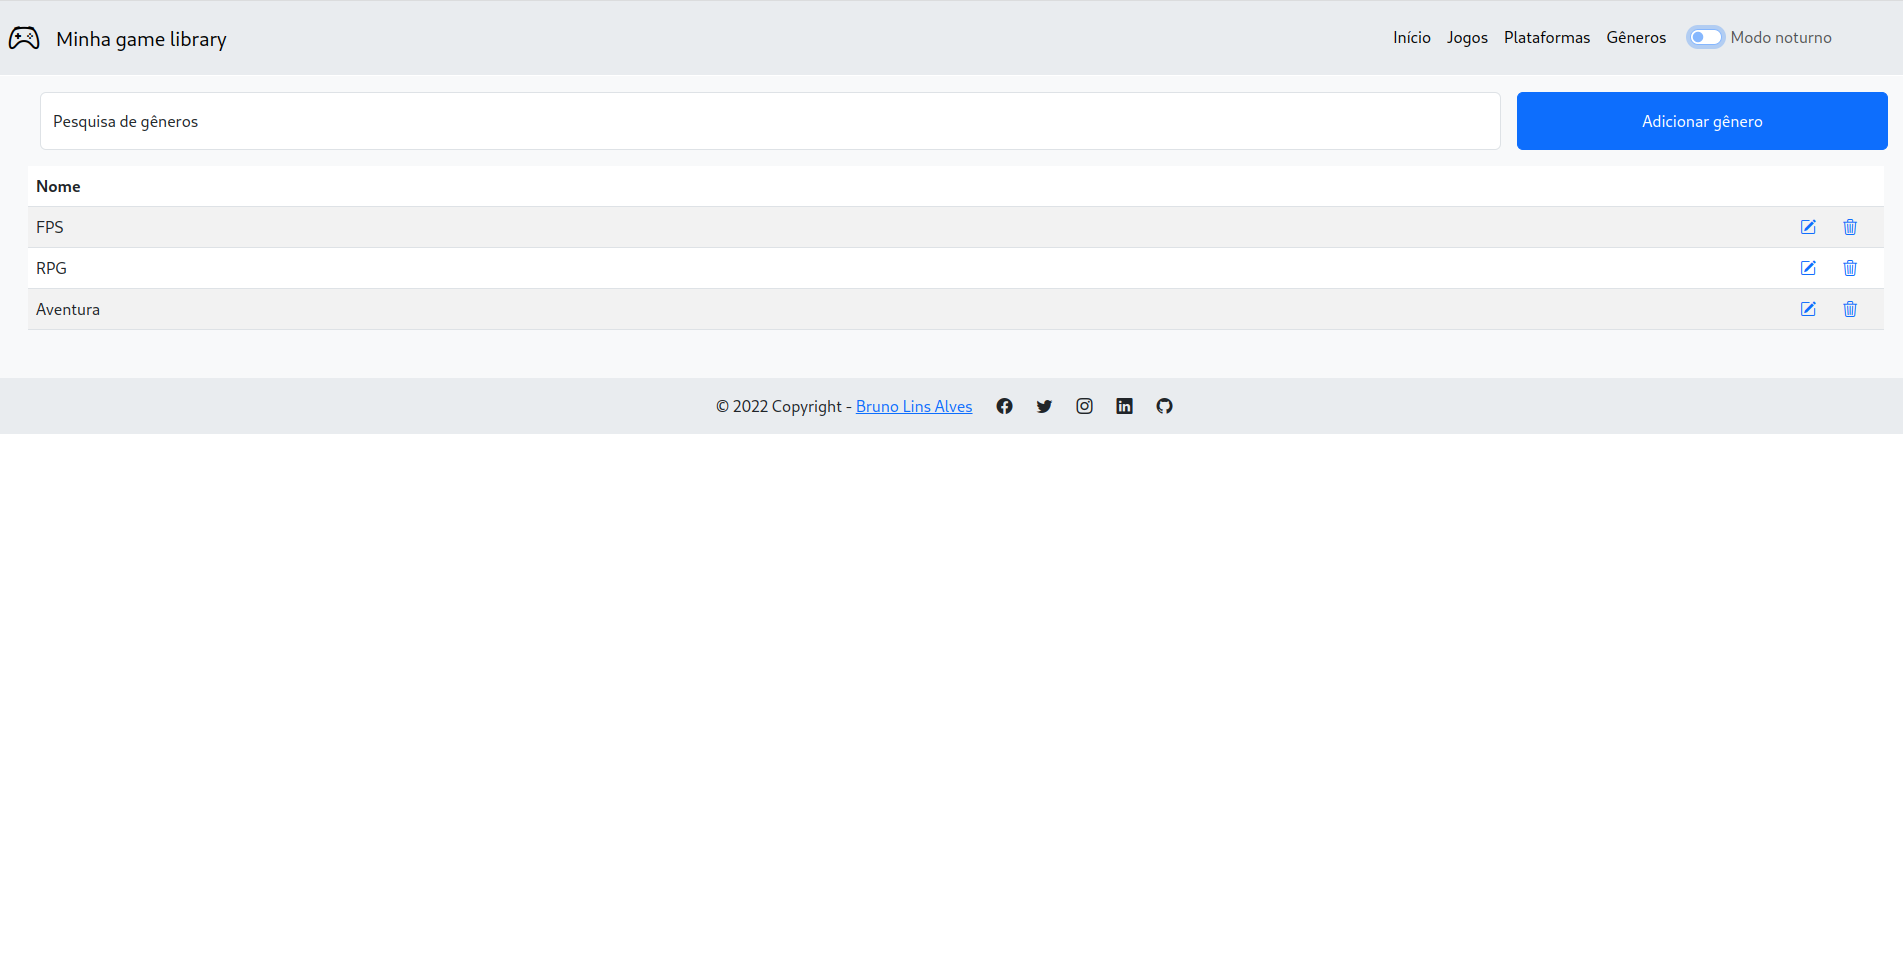Click the Modo noturno label
The width and height of the screenshot is (1903, 974).
click(x=1781, y=37)
